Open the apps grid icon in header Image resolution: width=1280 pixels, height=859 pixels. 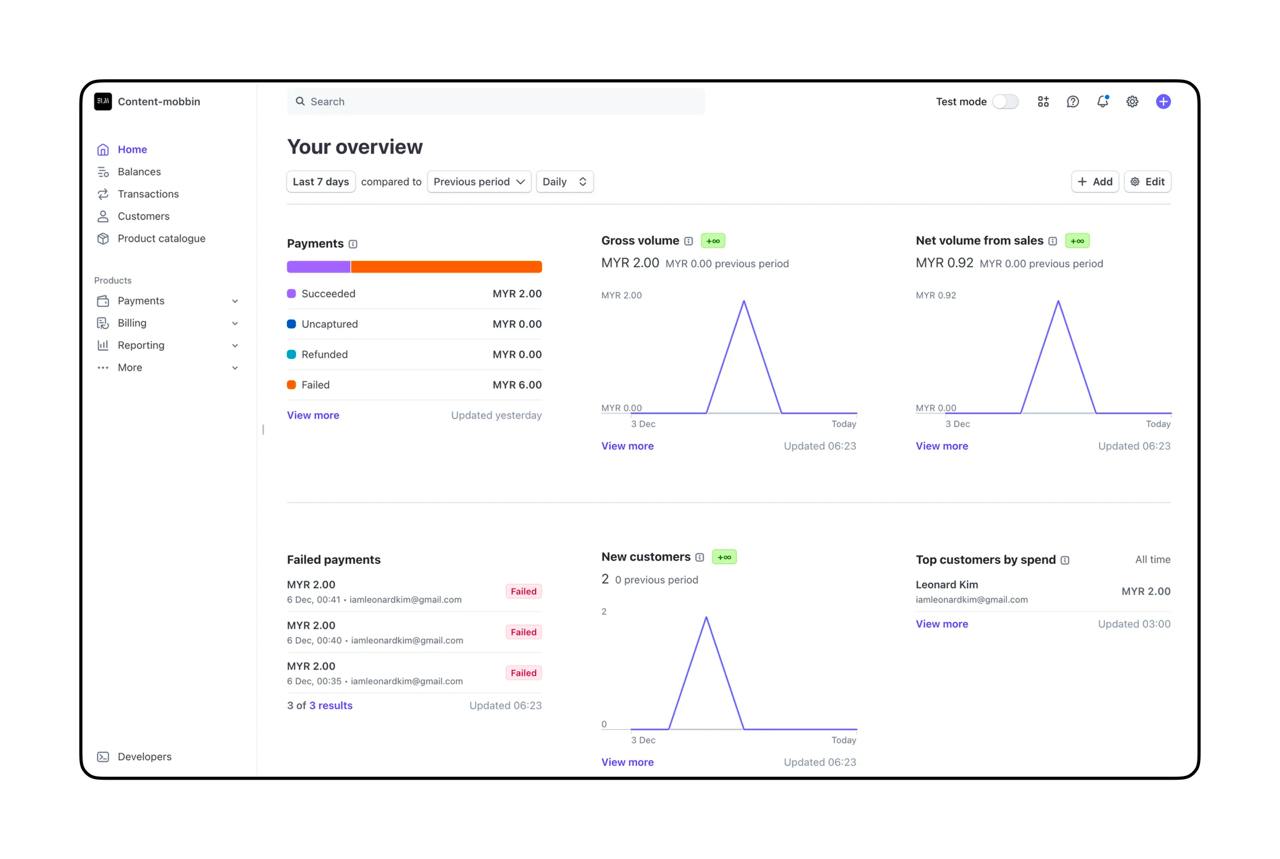[1043, 101]
